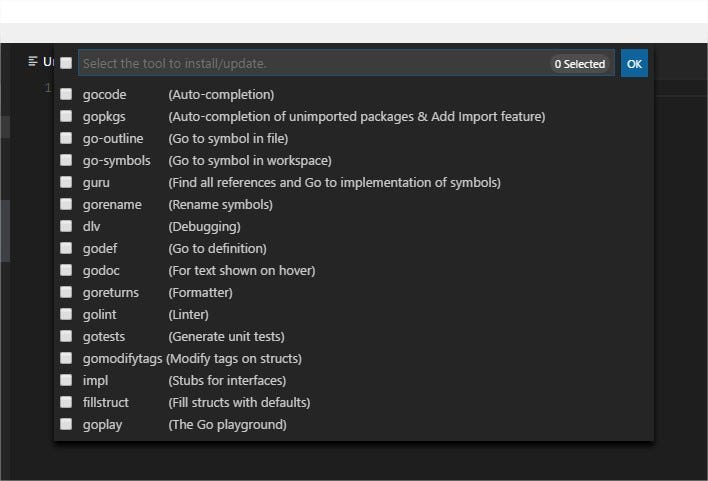Click the 'gocode' tool name

(x=104, y=95)
